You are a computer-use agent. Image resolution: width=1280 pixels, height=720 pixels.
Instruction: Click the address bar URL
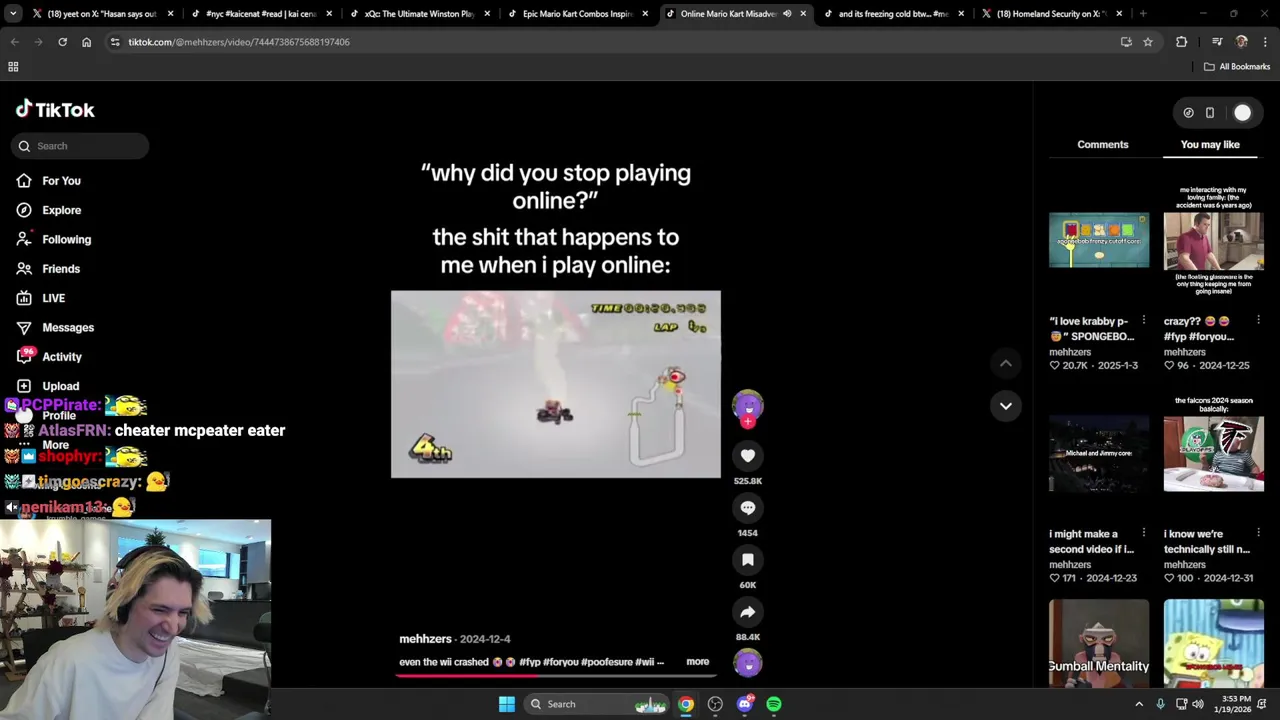click(239, 42)
